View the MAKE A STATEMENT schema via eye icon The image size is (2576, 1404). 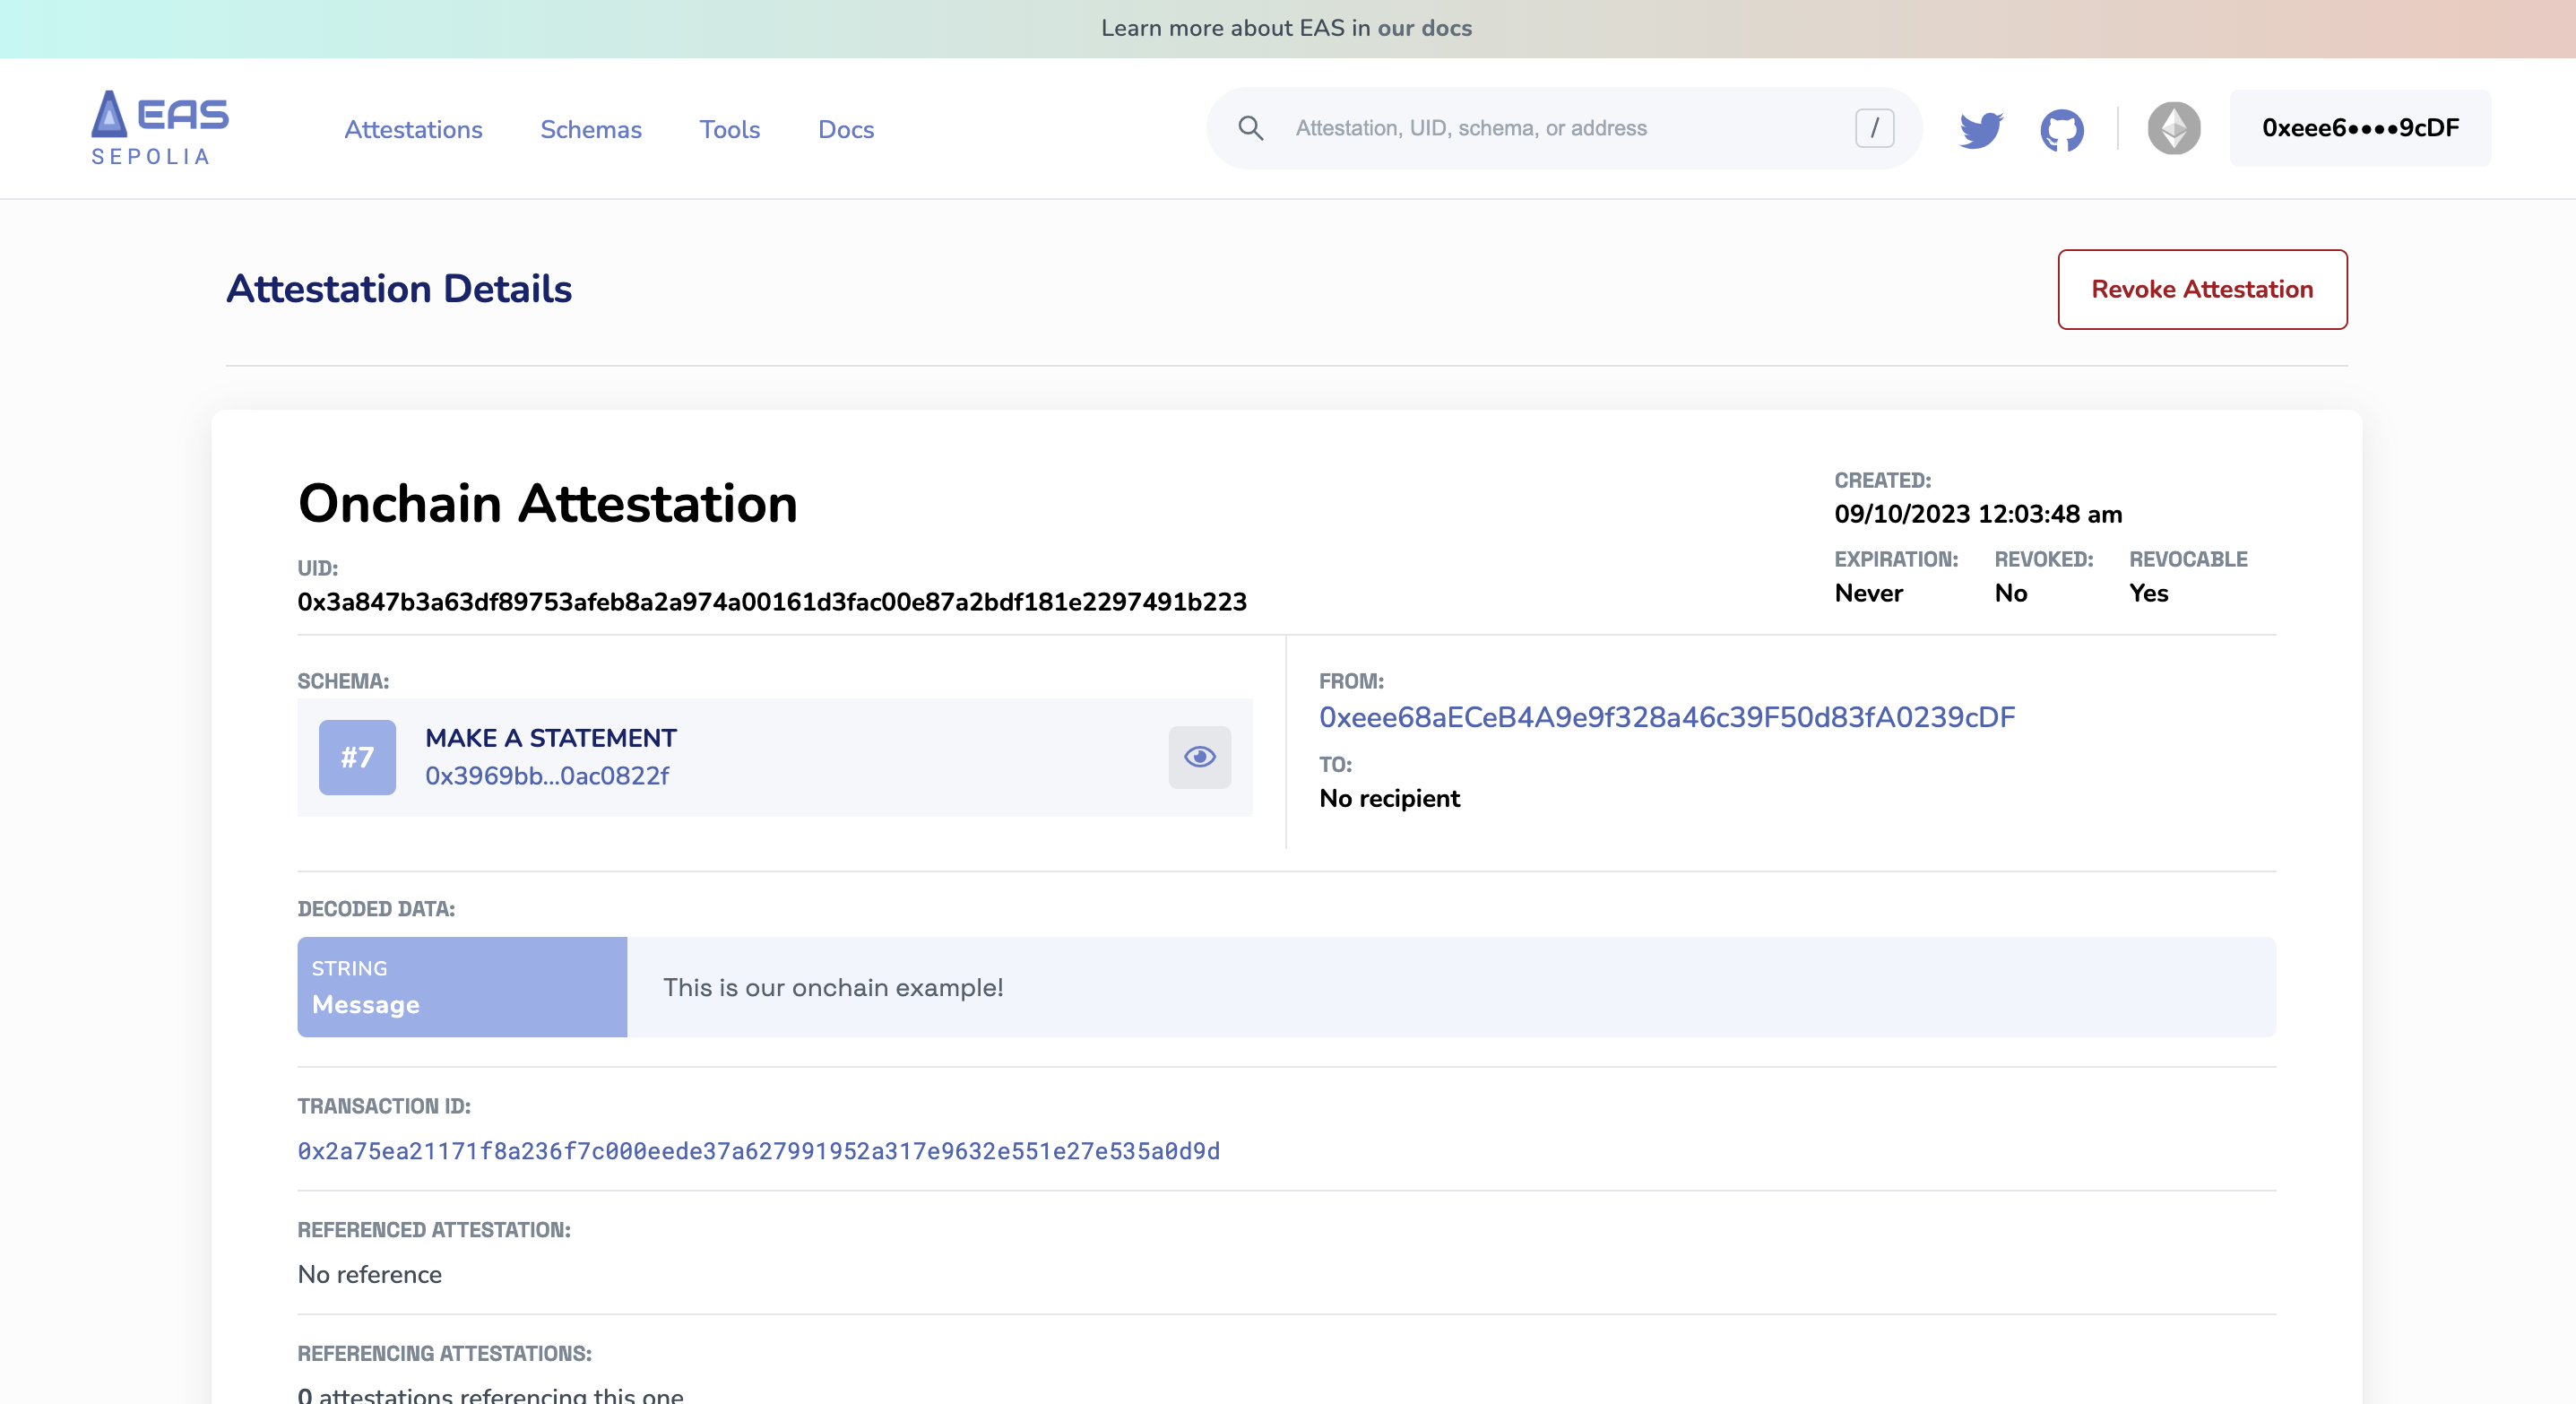coord(1199,757)
